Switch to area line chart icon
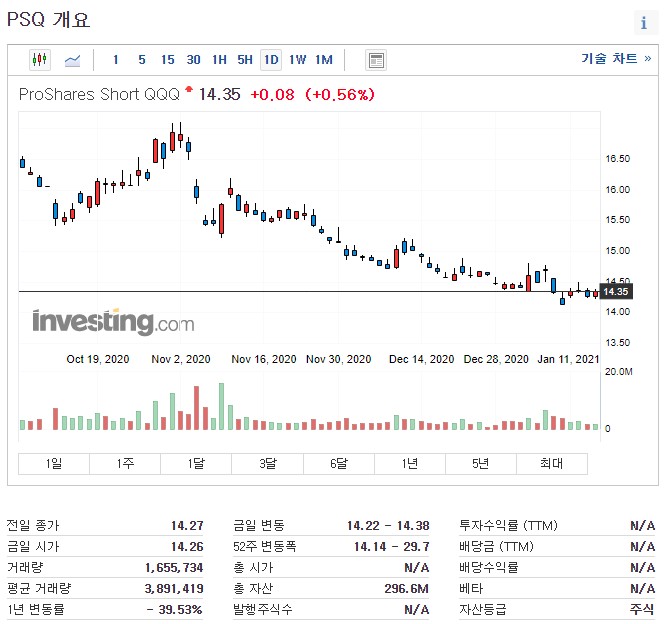Viewport: 666px width, 624px height. [x=72, y=60]
